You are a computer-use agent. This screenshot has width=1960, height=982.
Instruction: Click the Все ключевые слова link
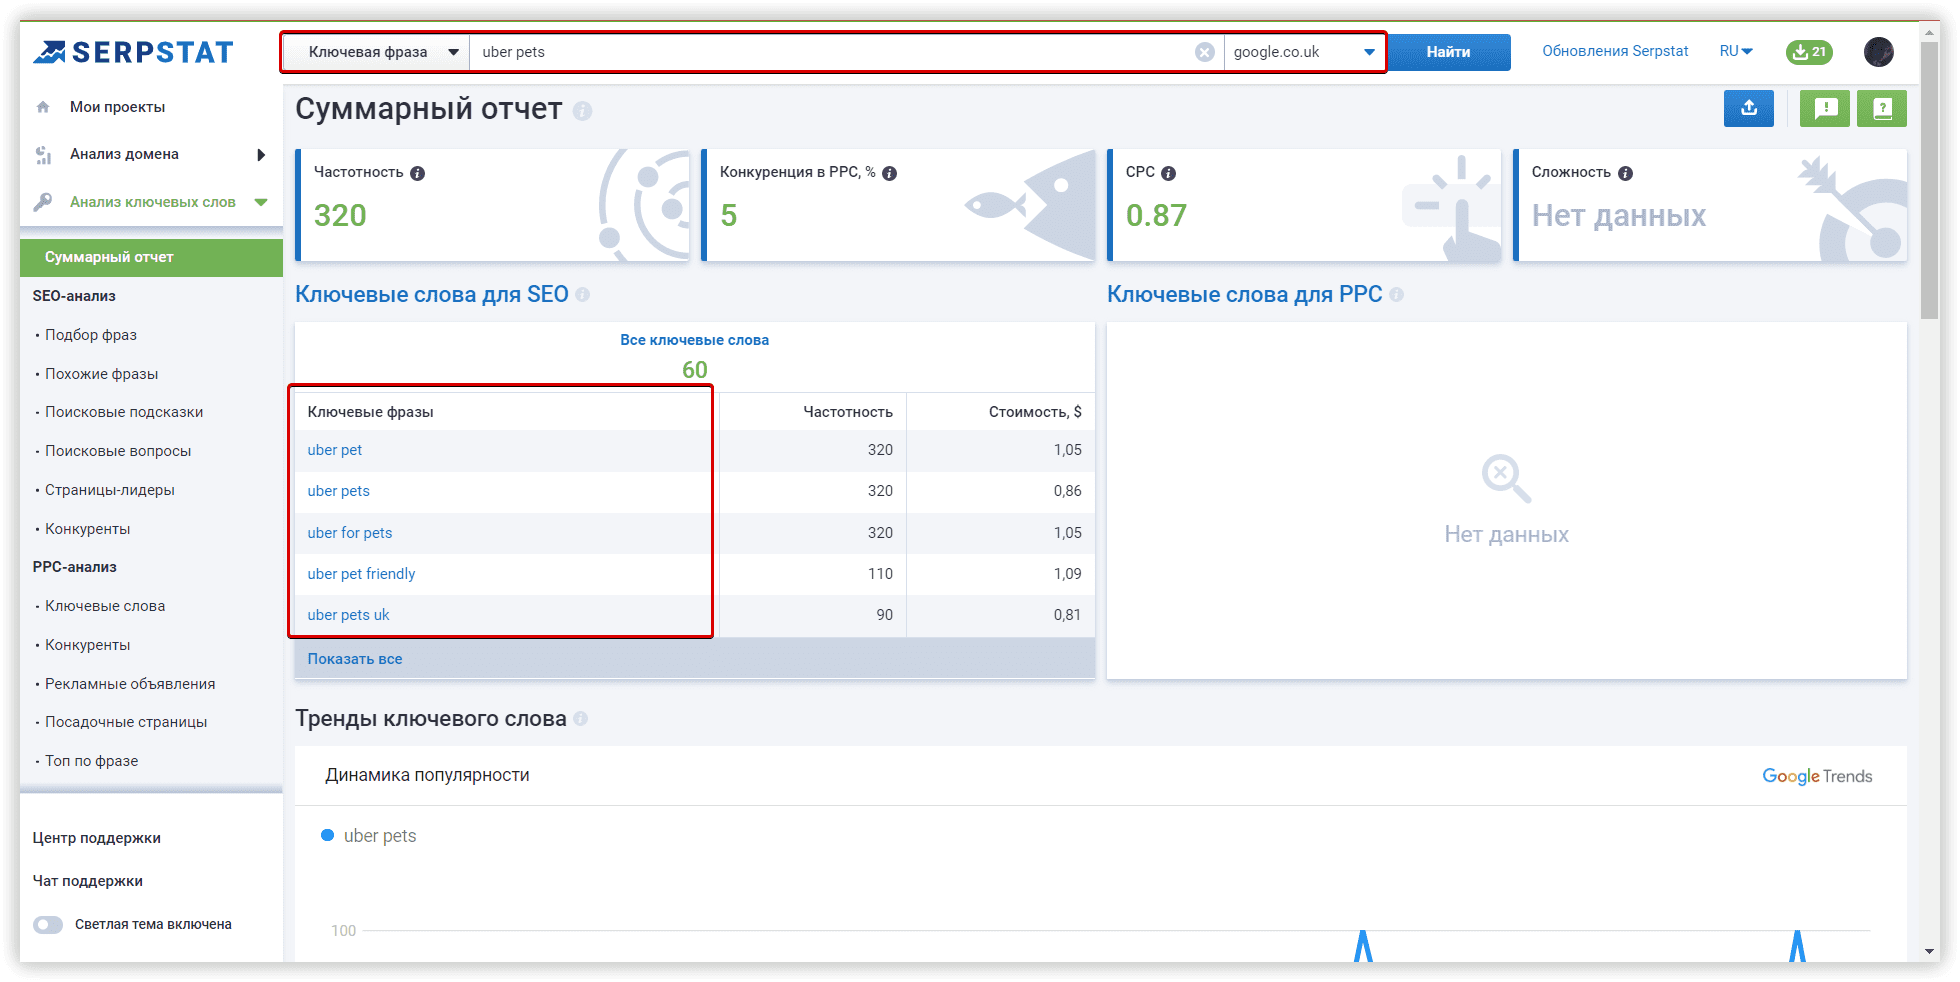[694, 340]
